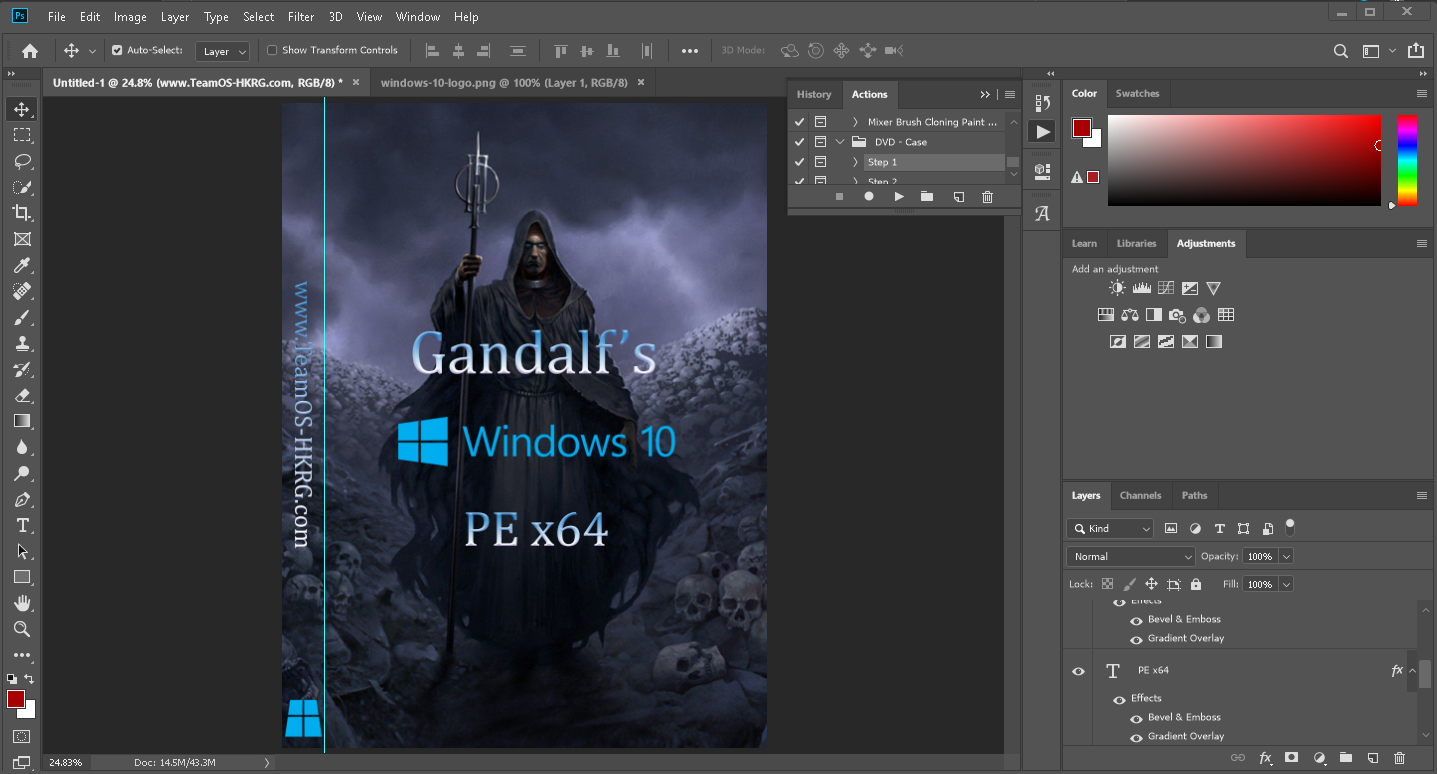Image resolution: width=1437 pixels, height=774 pixels.
Task: Select the History Brush tool
Action: point(22,369)
